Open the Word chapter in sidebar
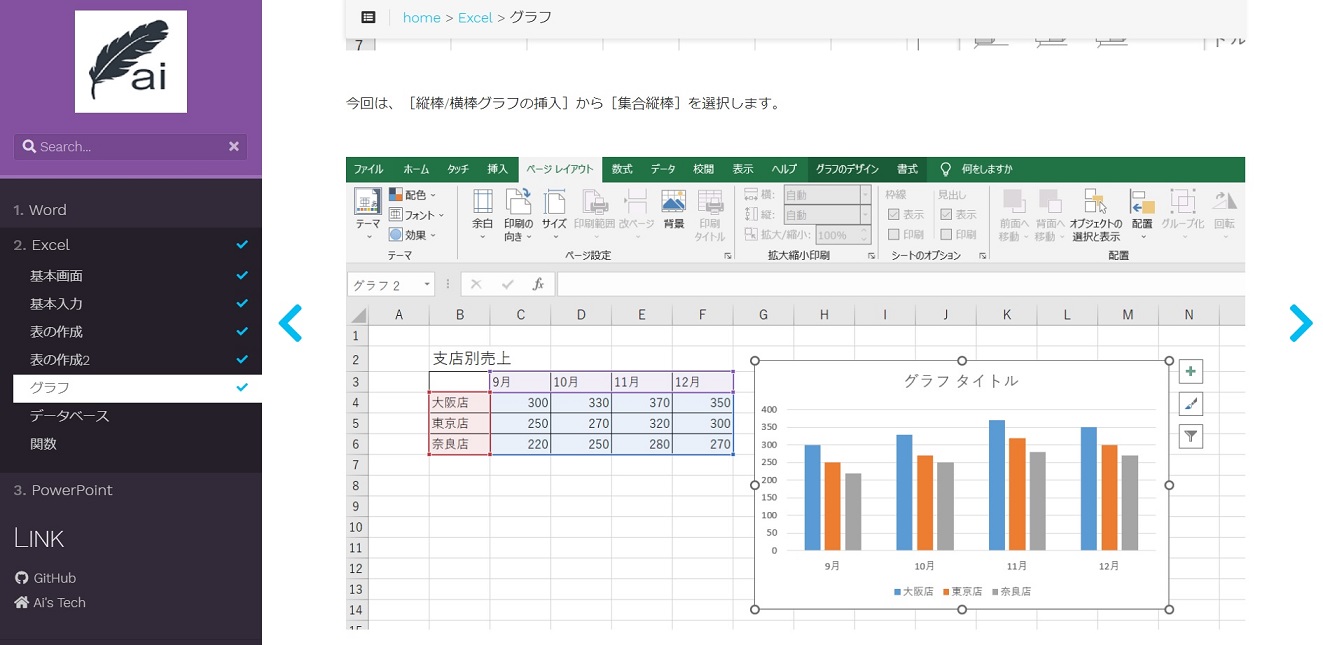Viewport: 1323px width, 645px height. [x=131, y=210]
